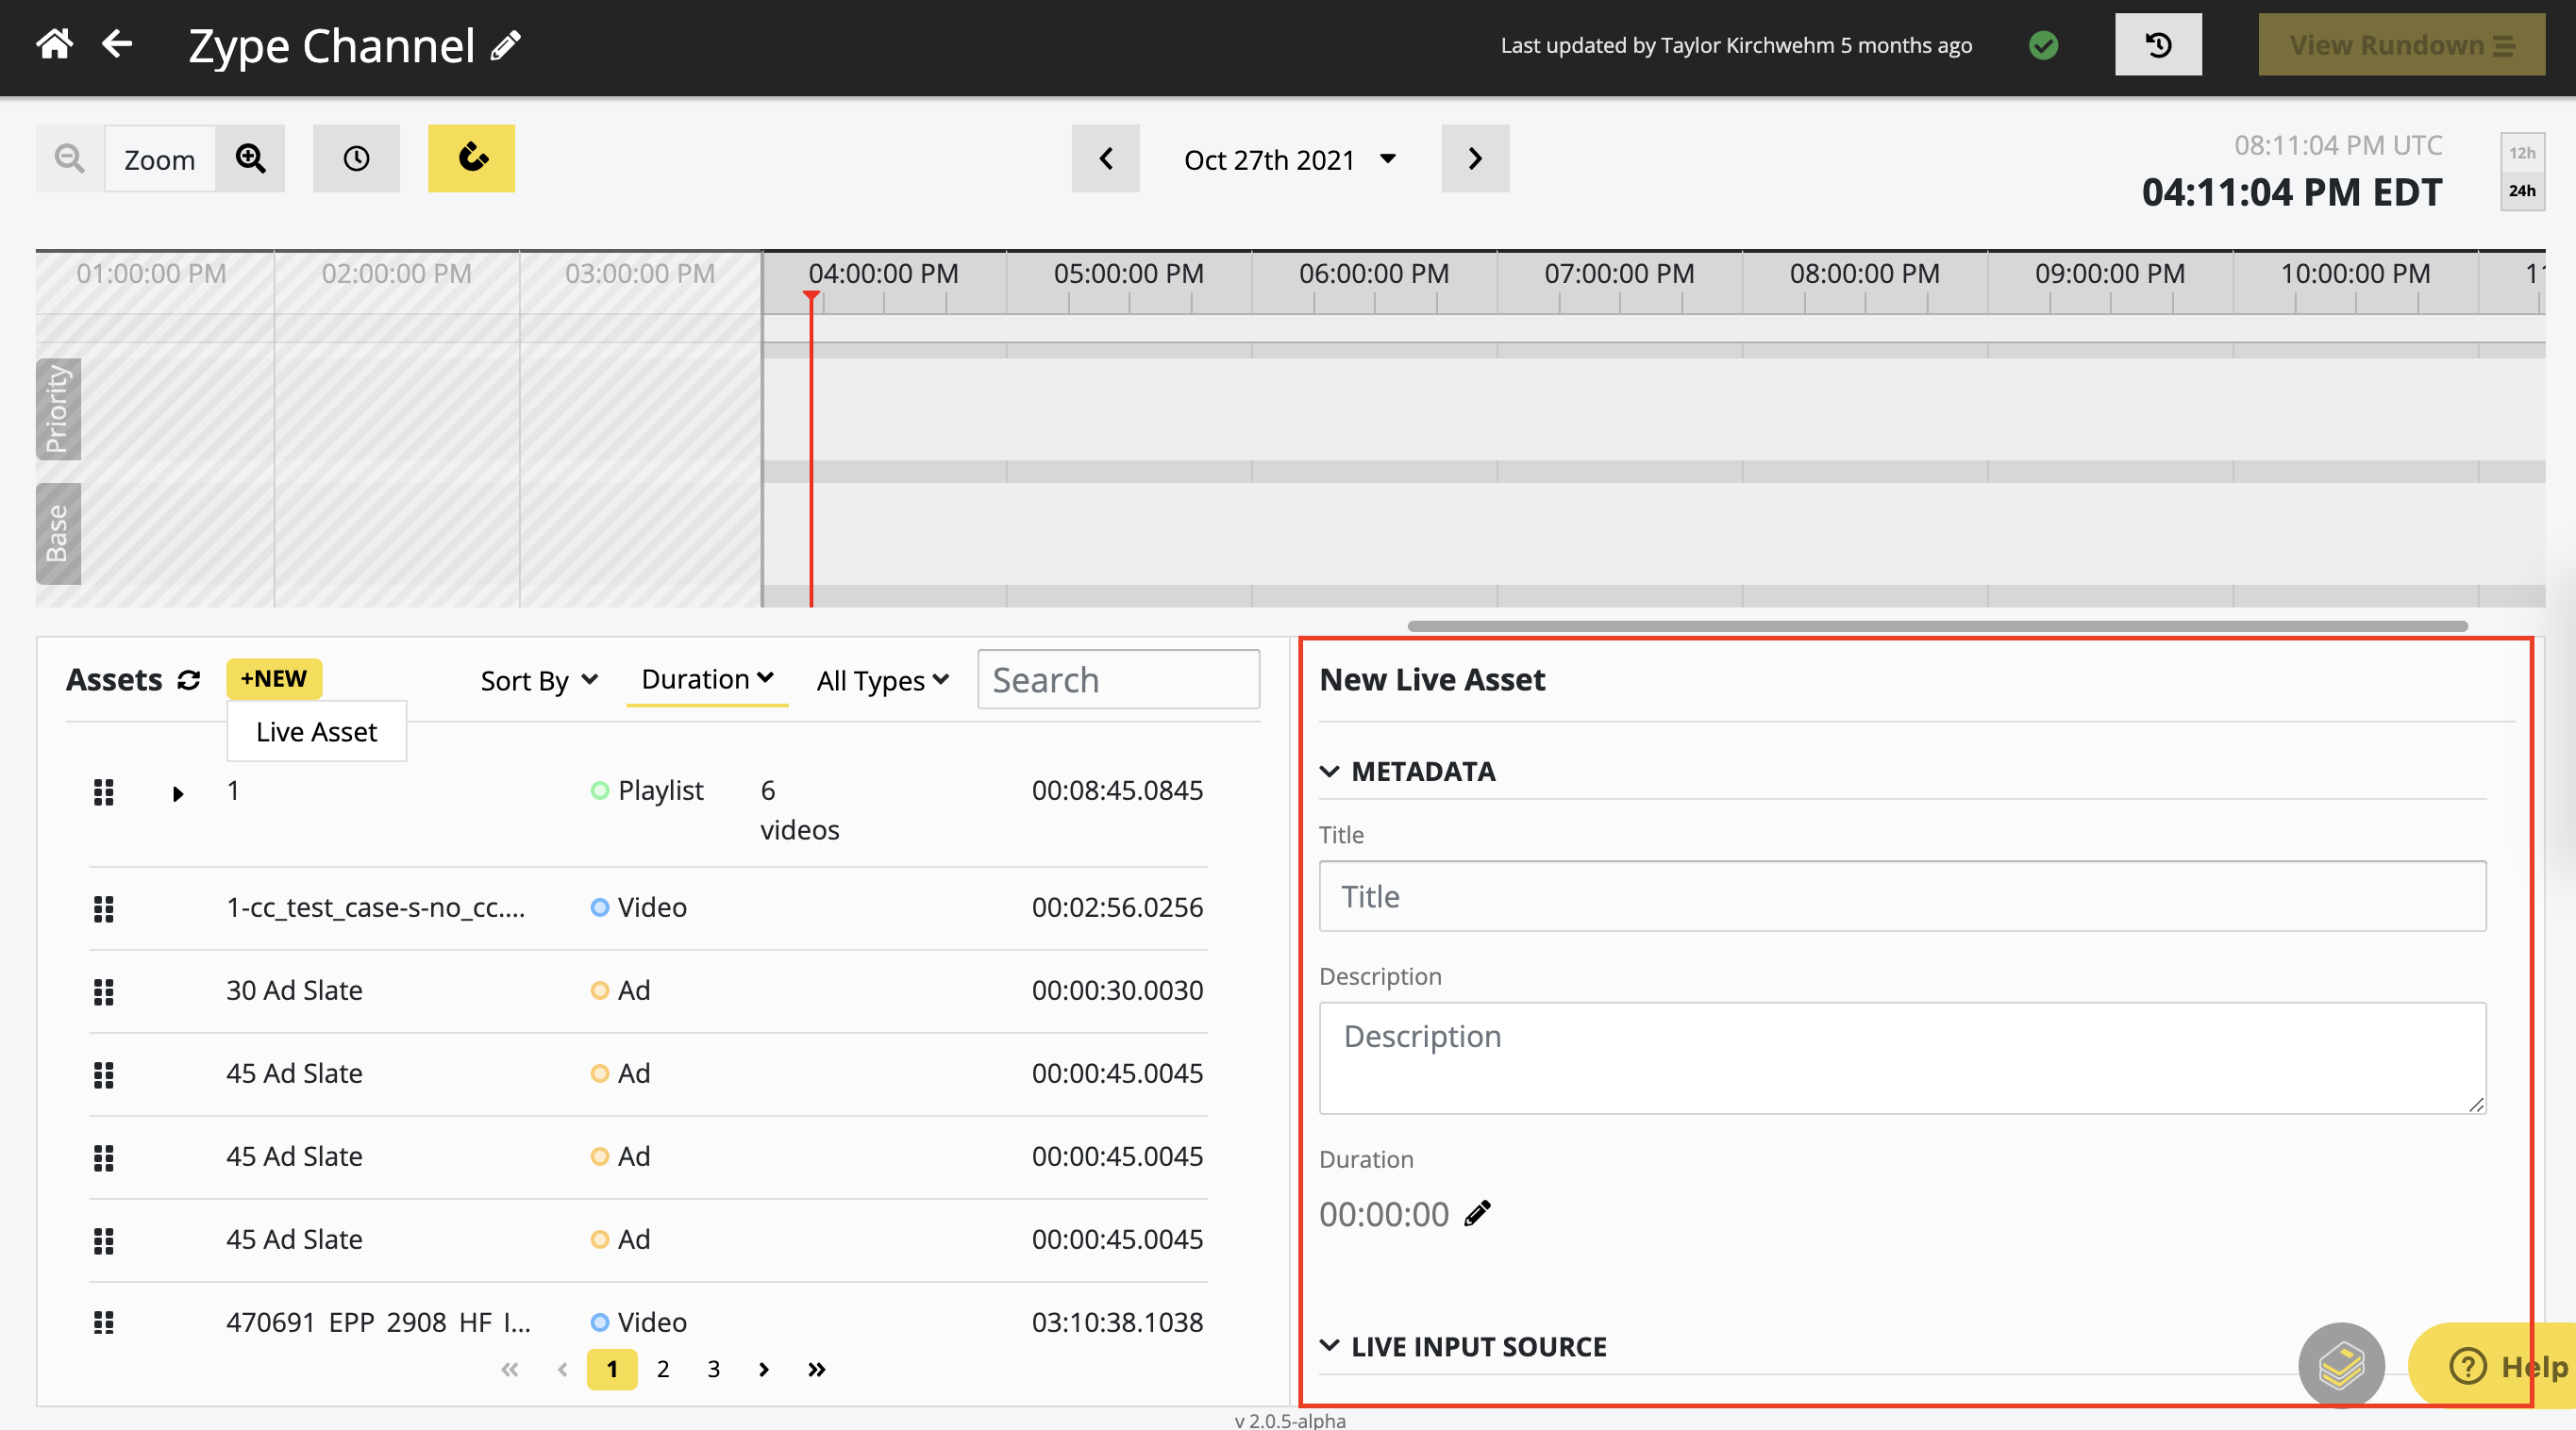Go to the previous day arrow
This screenshot has width=2576, height=1430.
tap(1105, 158)
